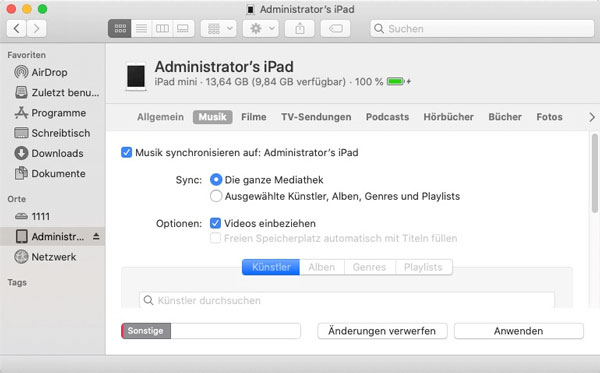Switch to list view
The image size is (600, 373).
(x=141, y=29)
